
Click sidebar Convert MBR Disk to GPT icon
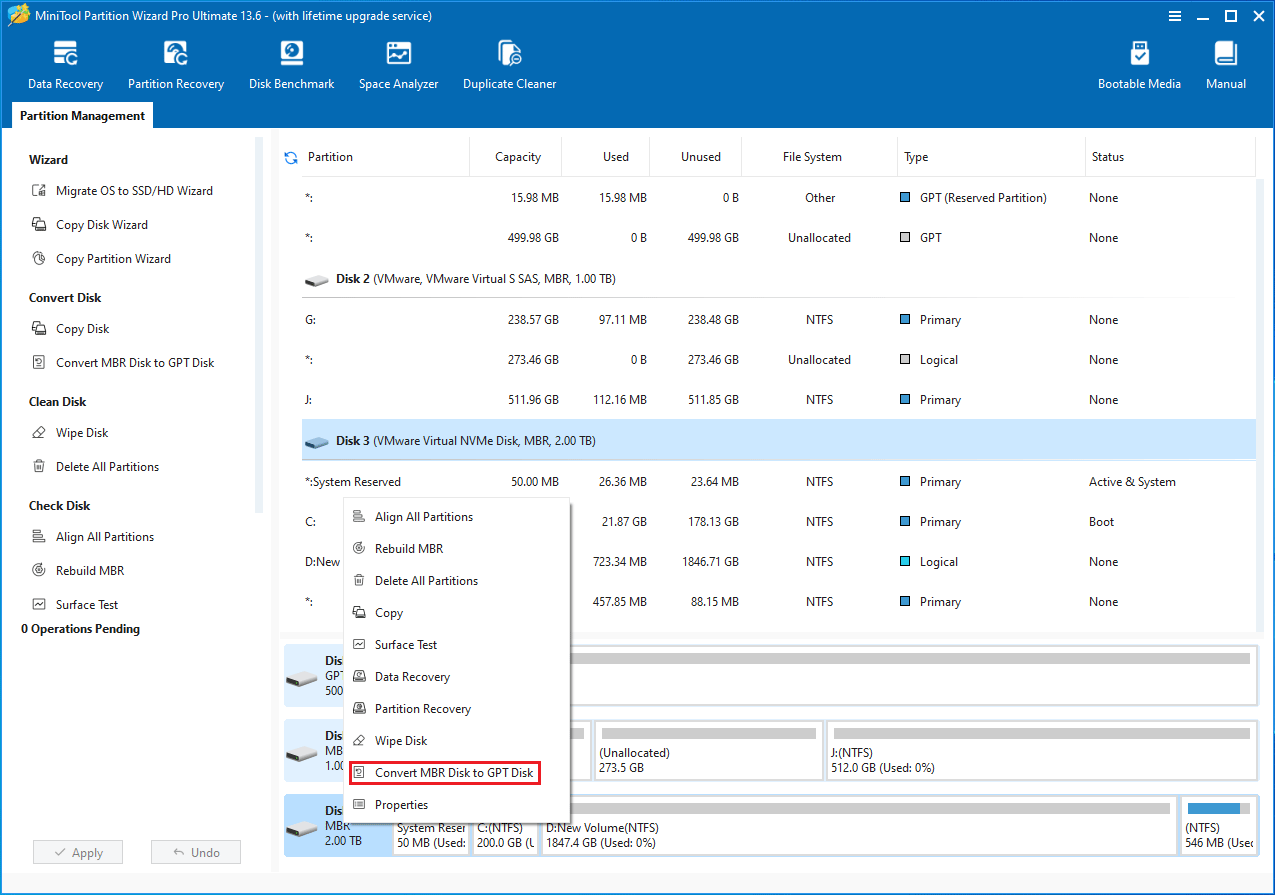pos(39,363)
